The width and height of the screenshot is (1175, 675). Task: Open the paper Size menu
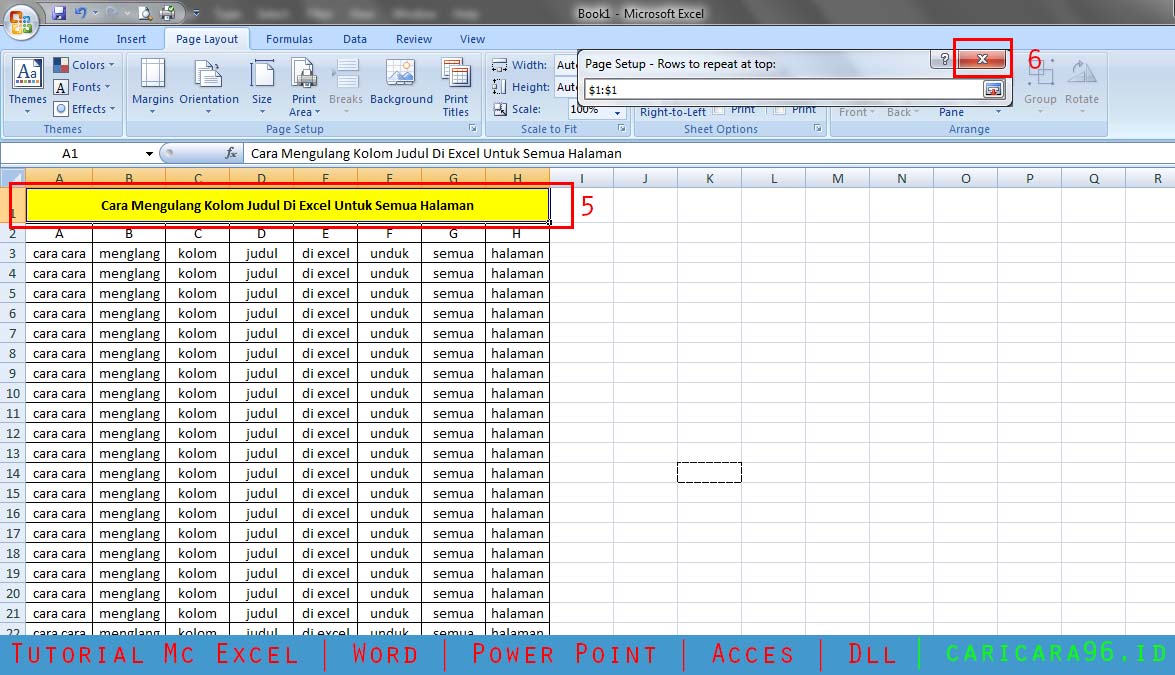pos(262,85)
